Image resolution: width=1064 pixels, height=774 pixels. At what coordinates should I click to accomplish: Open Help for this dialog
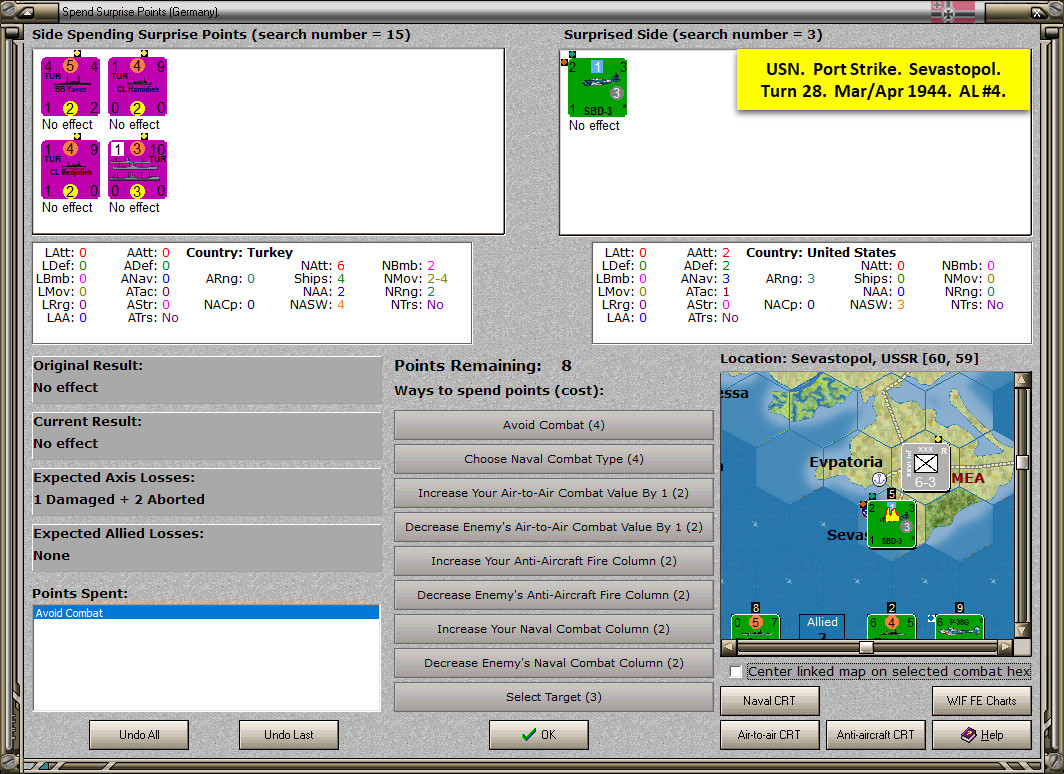pyautogui.click(x=982, y=735)
